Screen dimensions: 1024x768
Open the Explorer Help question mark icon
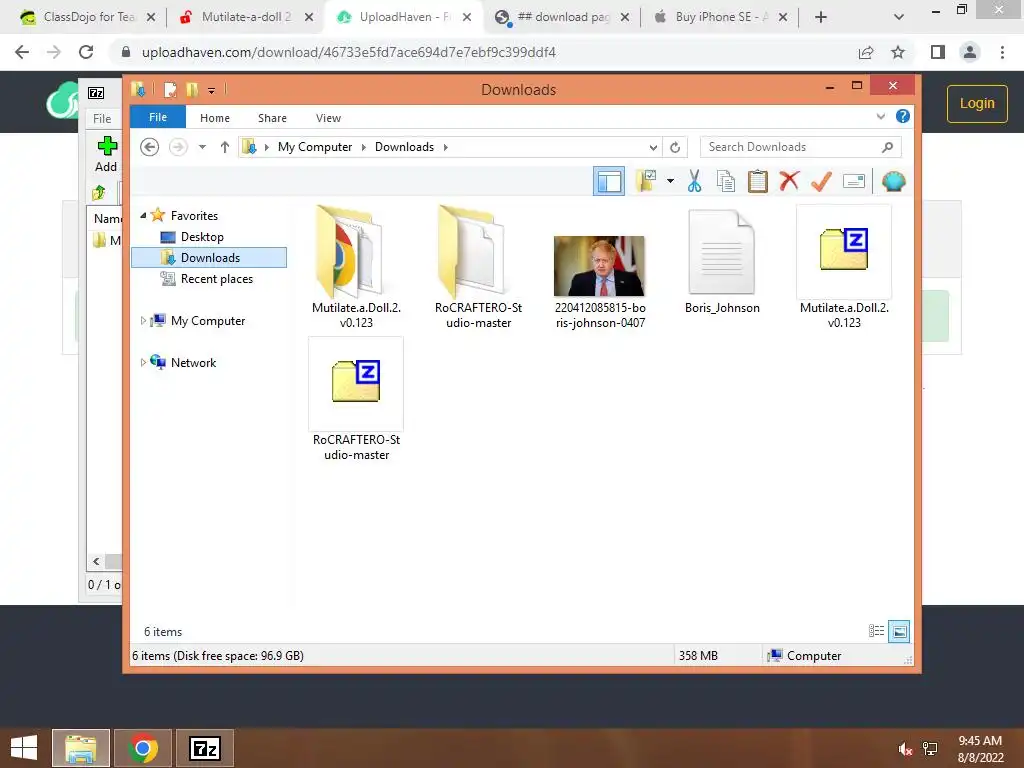903,116
